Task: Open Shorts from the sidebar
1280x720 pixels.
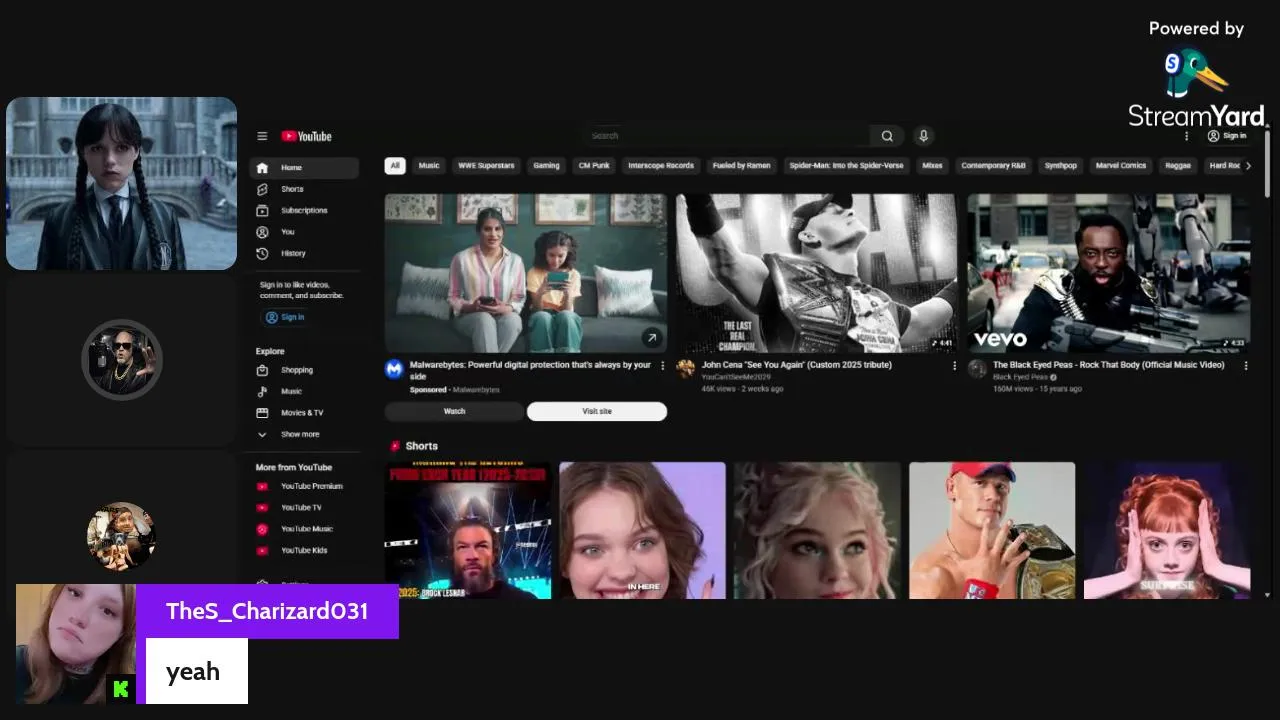Action: [304, 189]
